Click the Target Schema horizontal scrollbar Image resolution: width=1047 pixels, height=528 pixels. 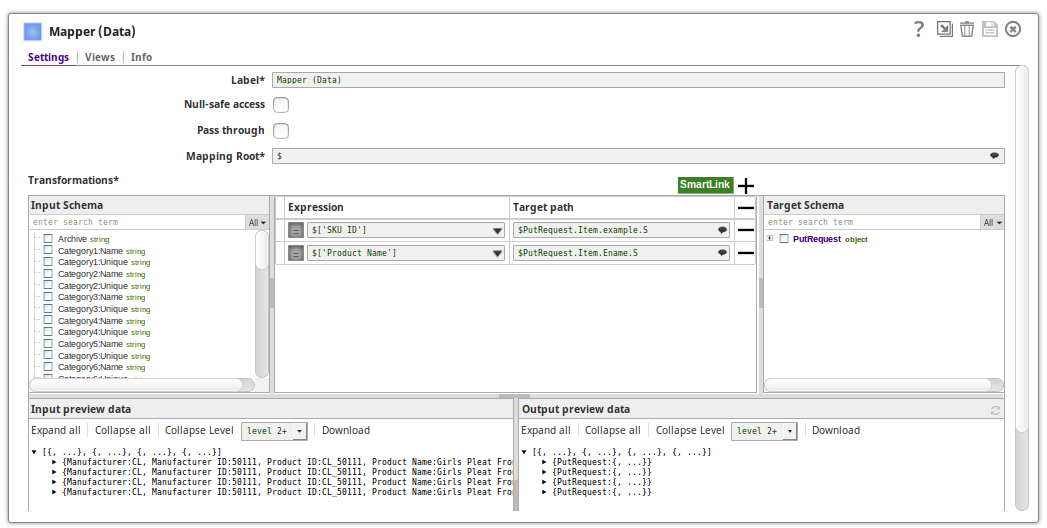click(x=883, y=385)
